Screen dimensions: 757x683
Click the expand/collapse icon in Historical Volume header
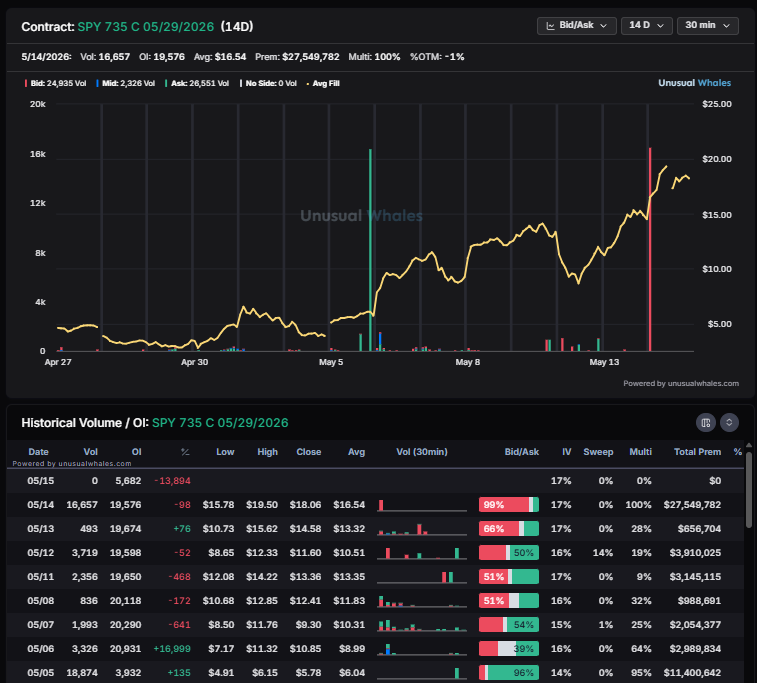729,423
